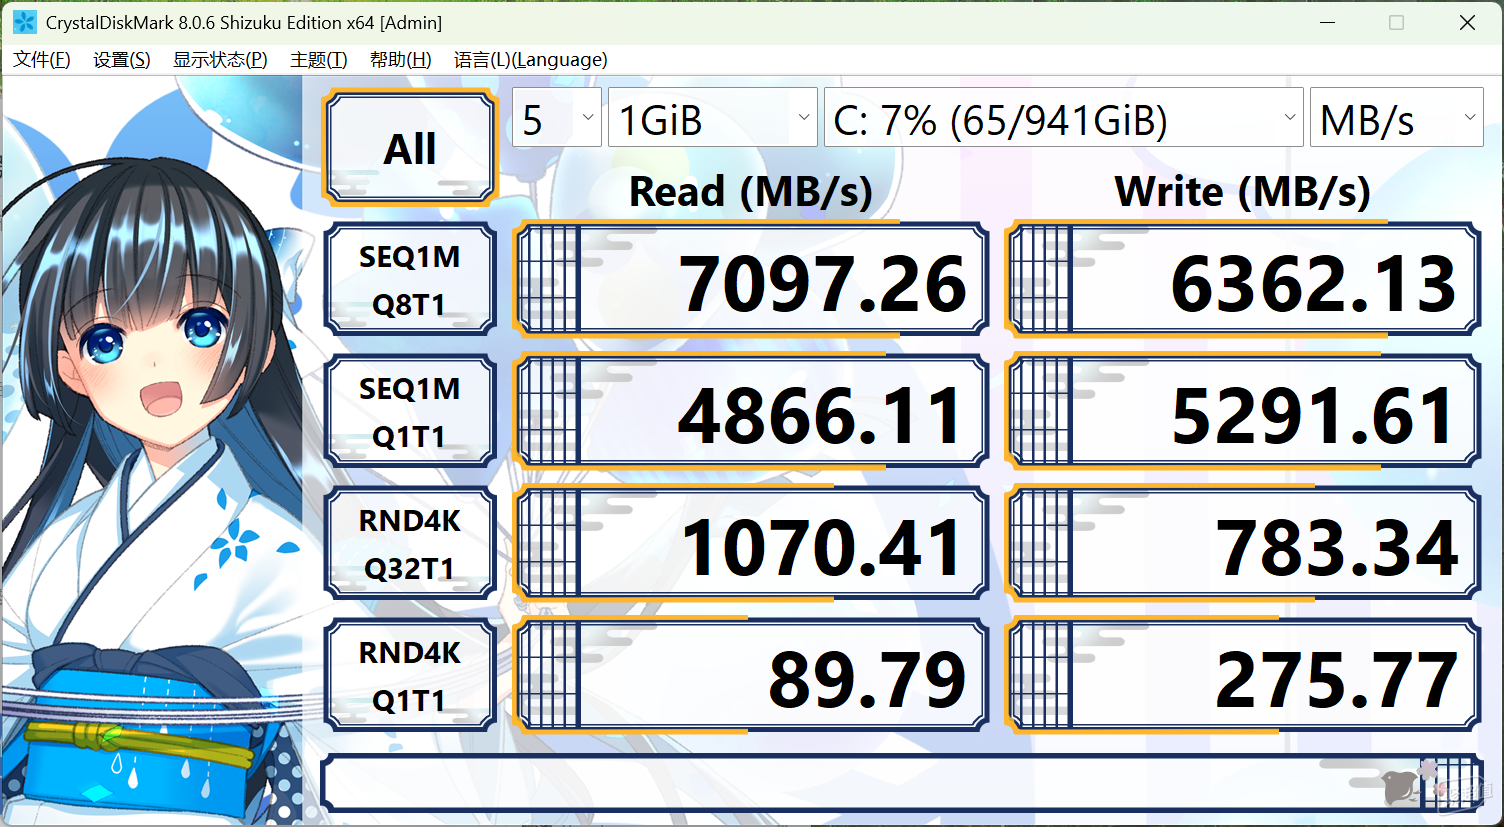Viewport: 1504px width, 827px height.
Task: Click the empty comment field at bottom
Action: tap(900, 783)
